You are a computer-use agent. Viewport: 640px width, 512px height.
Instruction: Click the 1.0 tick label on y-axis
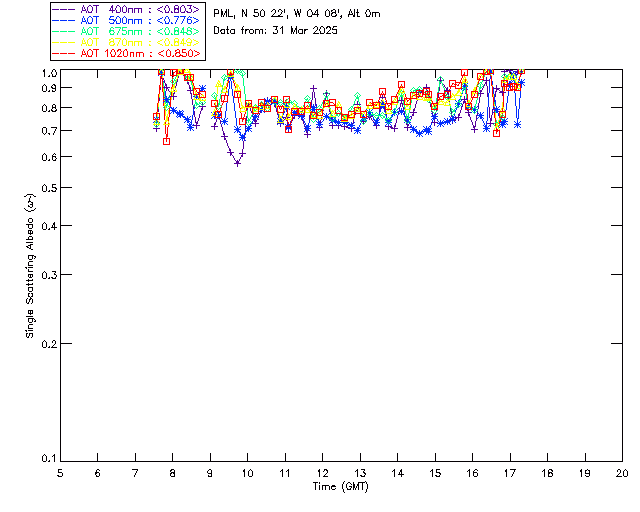click(48, 73)
